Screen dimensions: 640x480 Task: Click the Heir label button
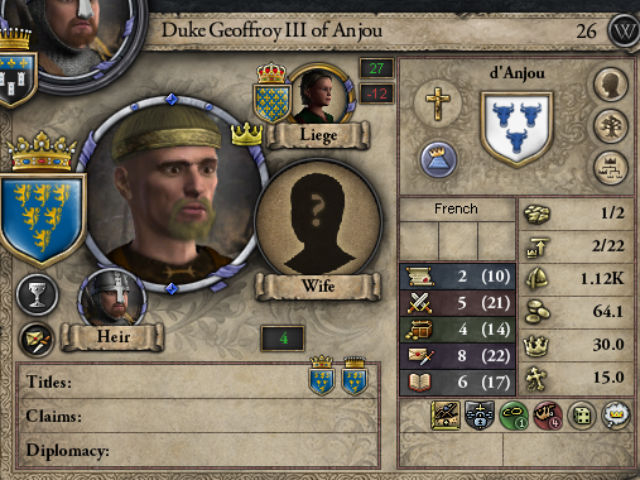point(113,337)
